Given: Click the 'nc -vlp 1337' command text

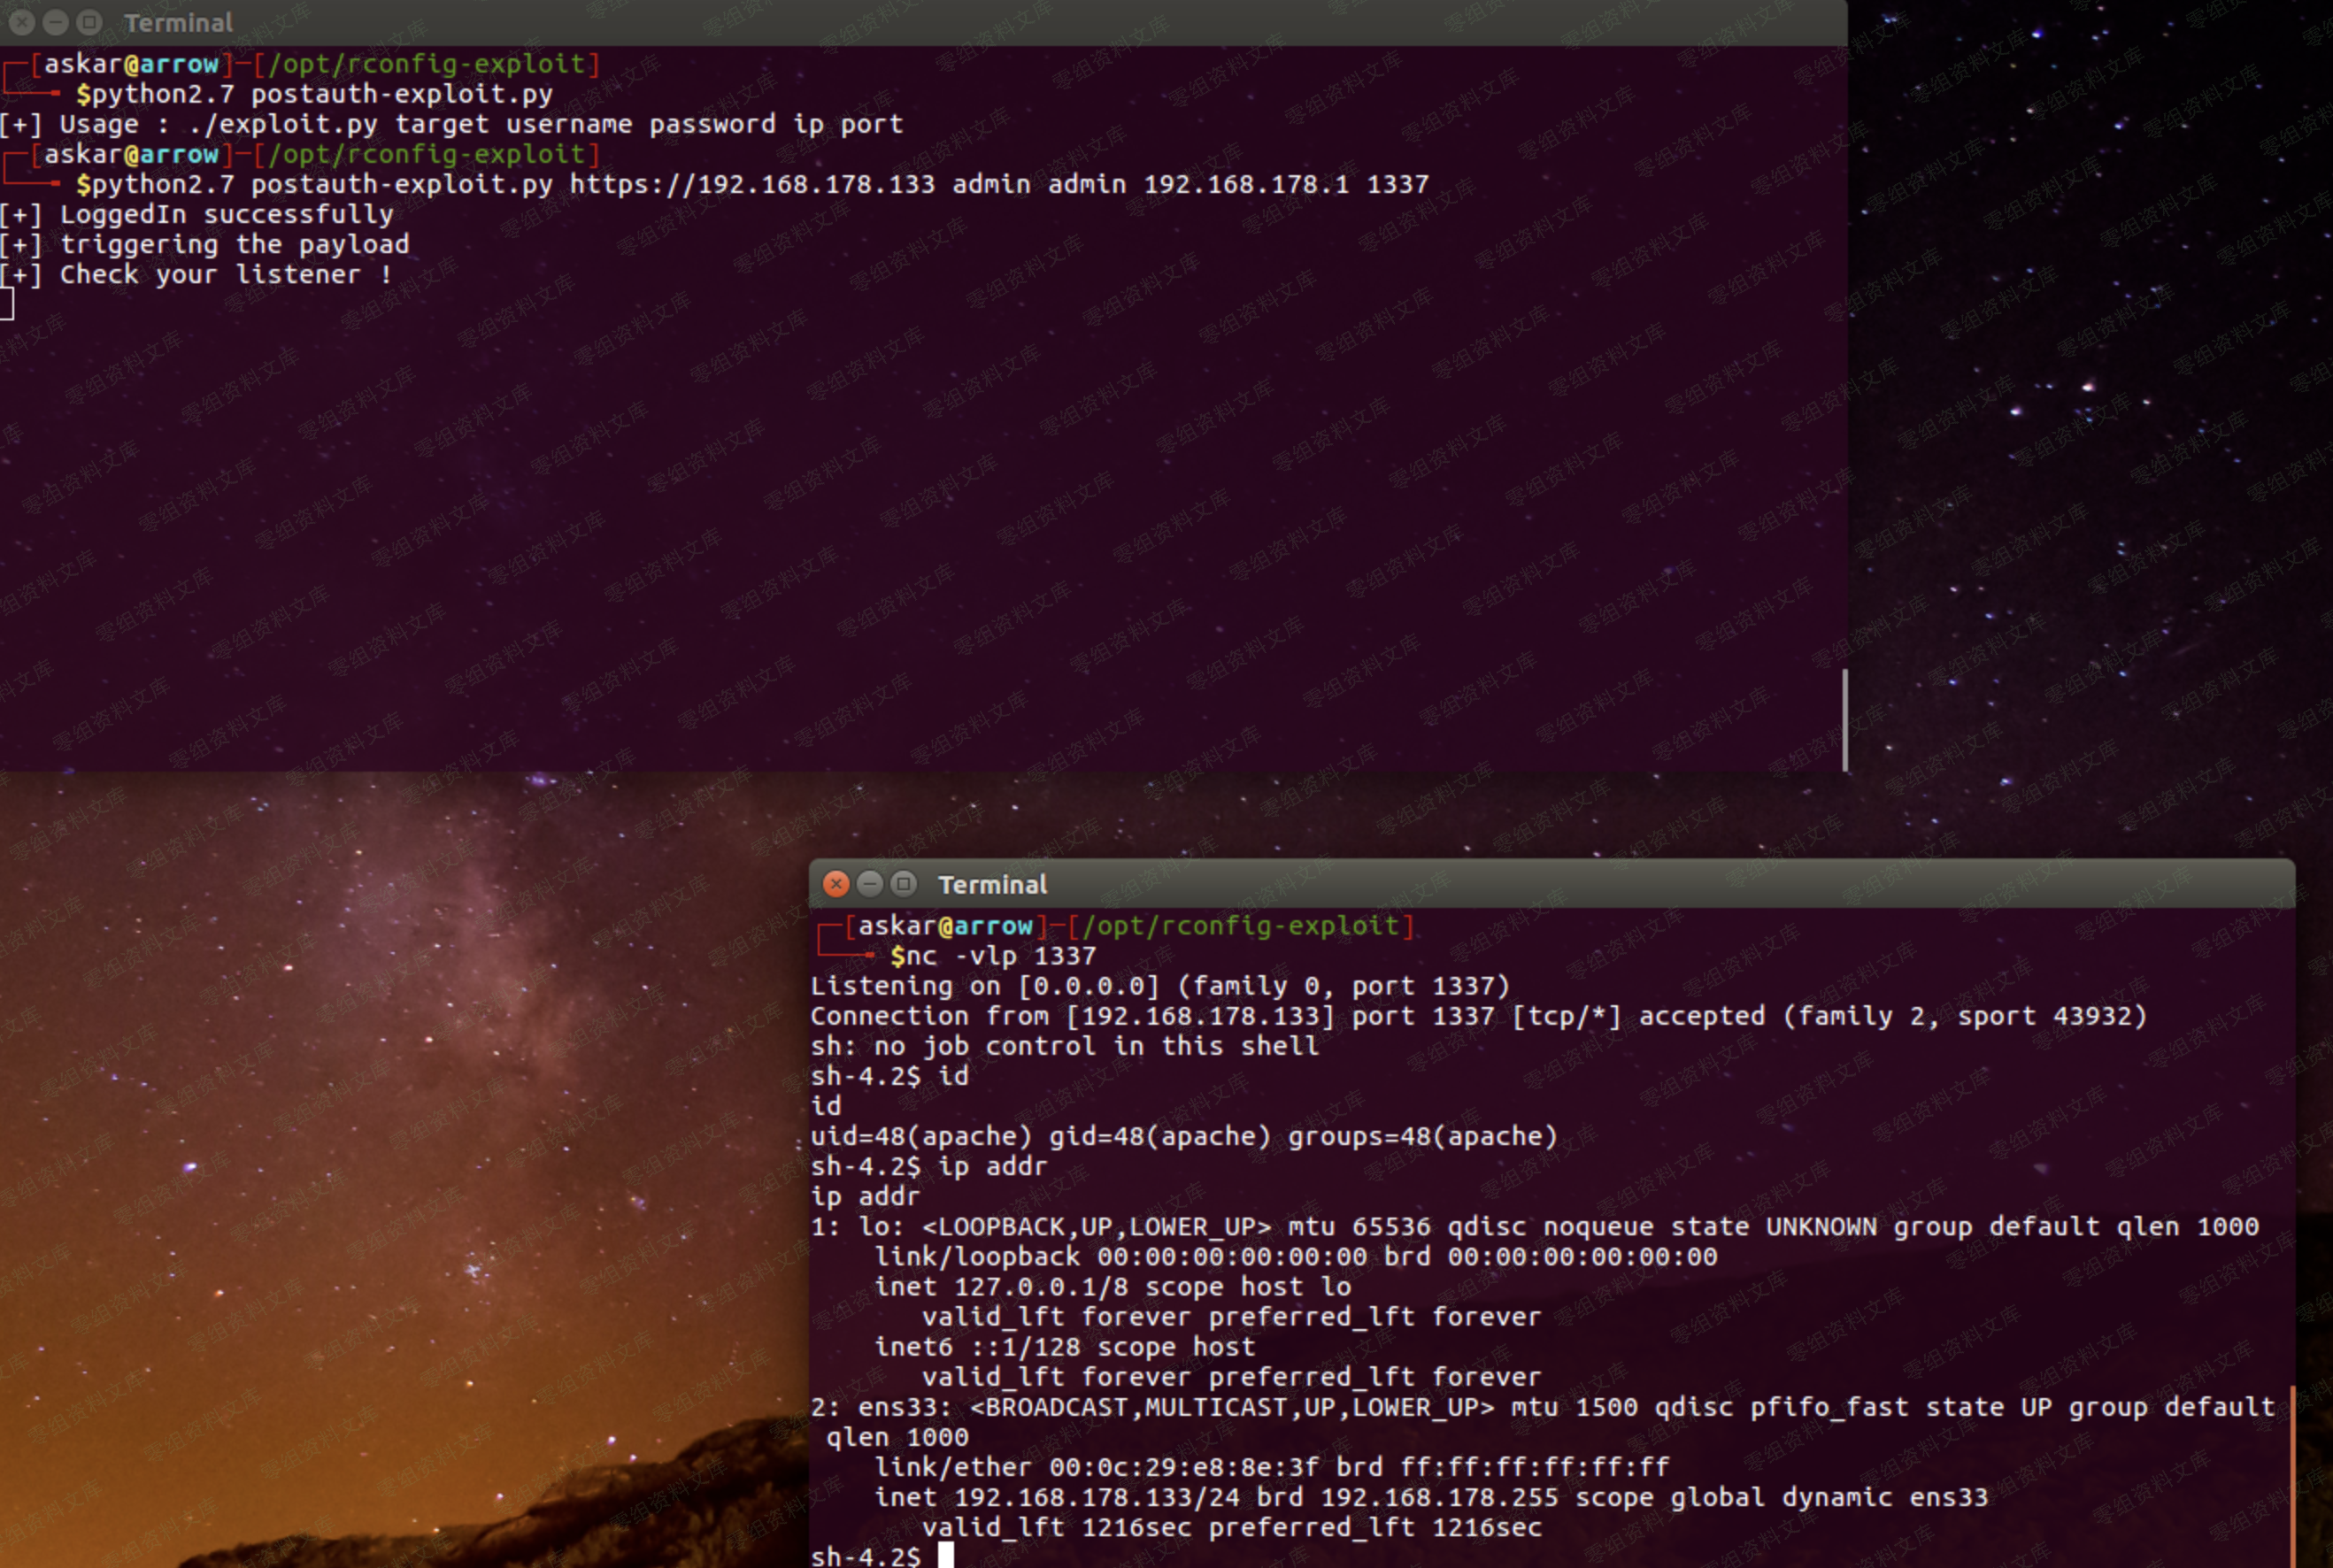Looking at the screenshot, I should (1001, 957).
